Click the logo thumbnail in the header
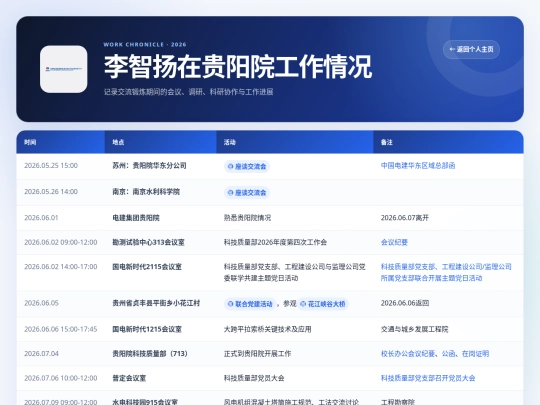Image resolution: width=540 pixels, height=405 pixels. (64, 69)
